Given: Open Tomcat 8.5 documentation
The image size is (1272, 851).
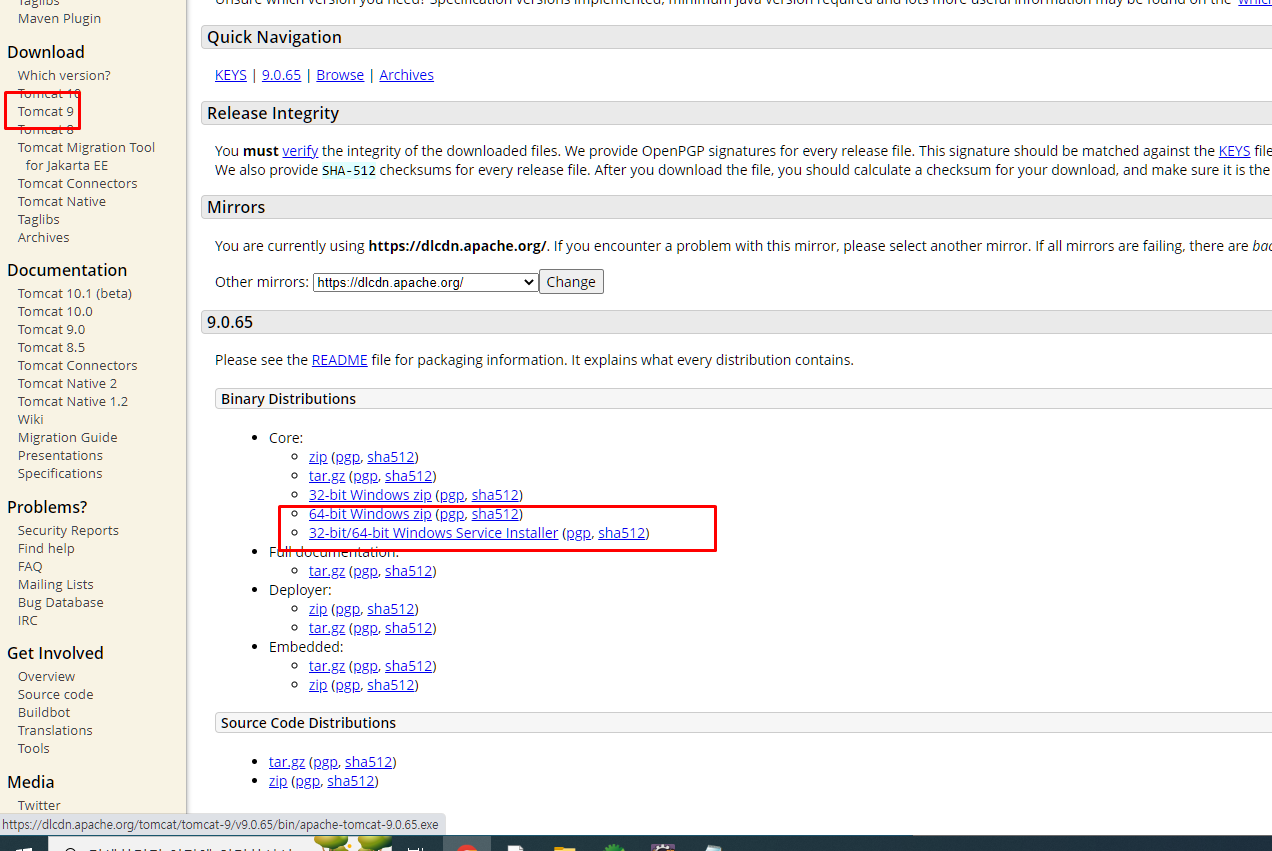Looking at the screenshot, I should point(52,347).
